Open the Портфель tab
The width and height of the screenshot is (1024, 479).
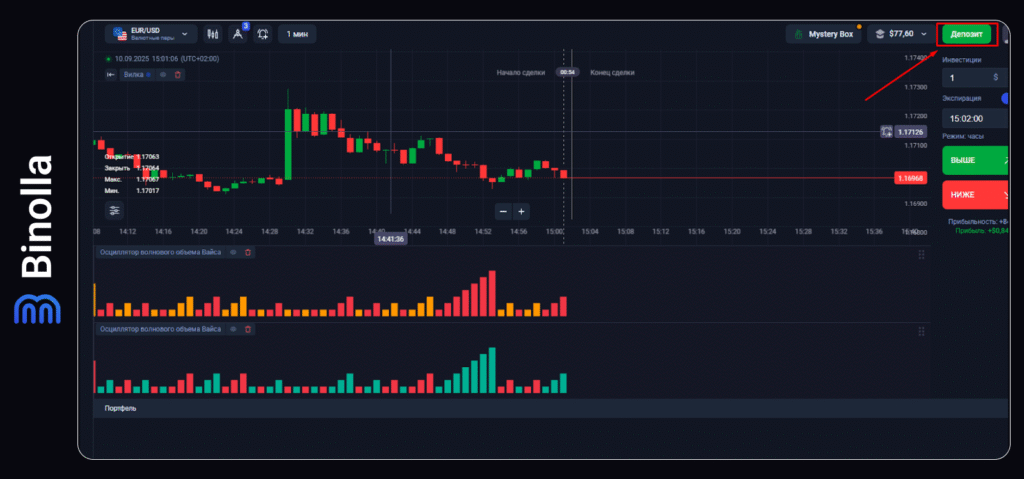click(x=121, y=408)
